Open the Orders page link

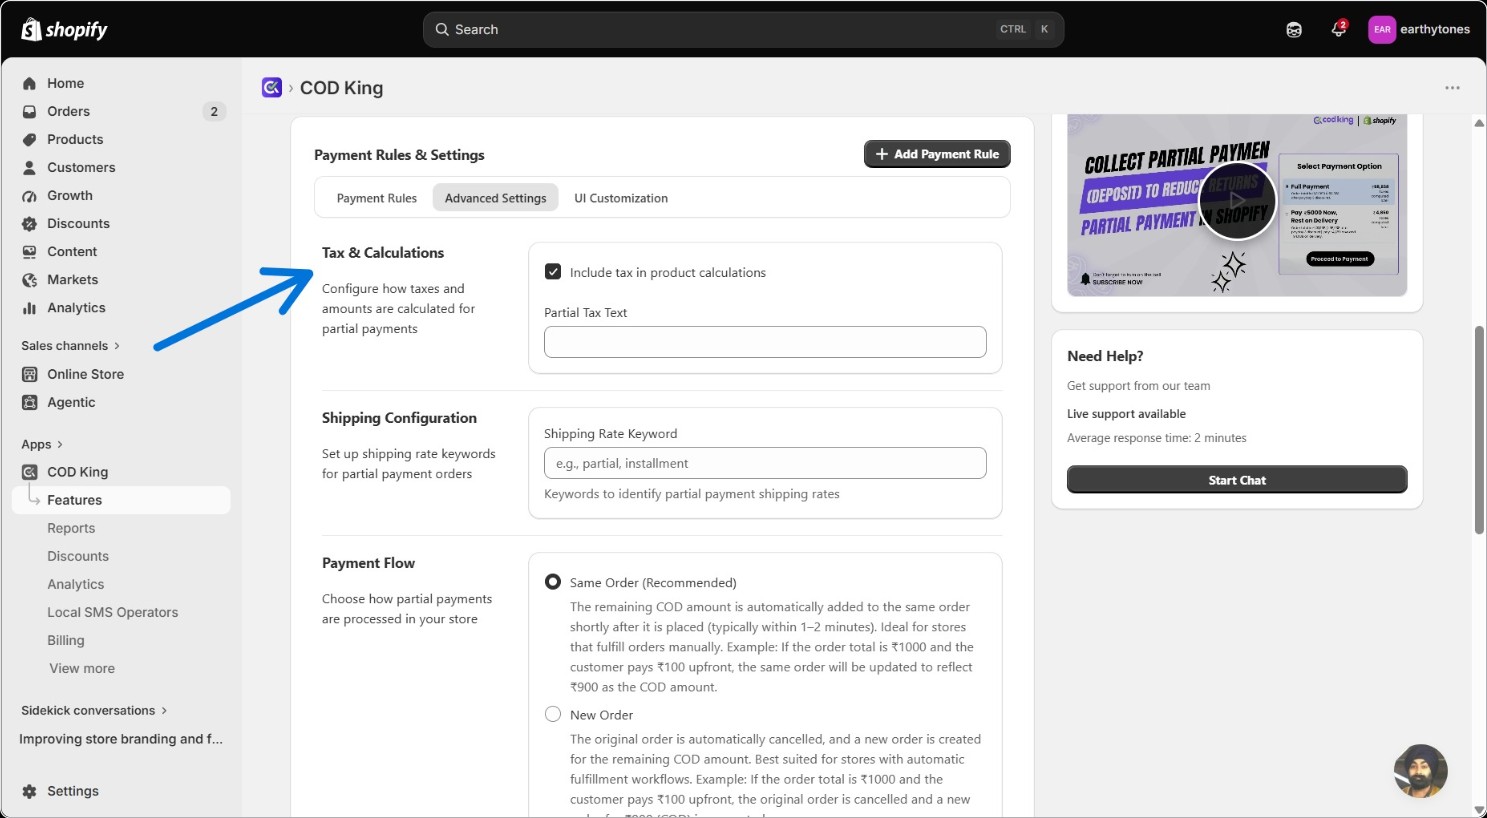click(68, 111)
